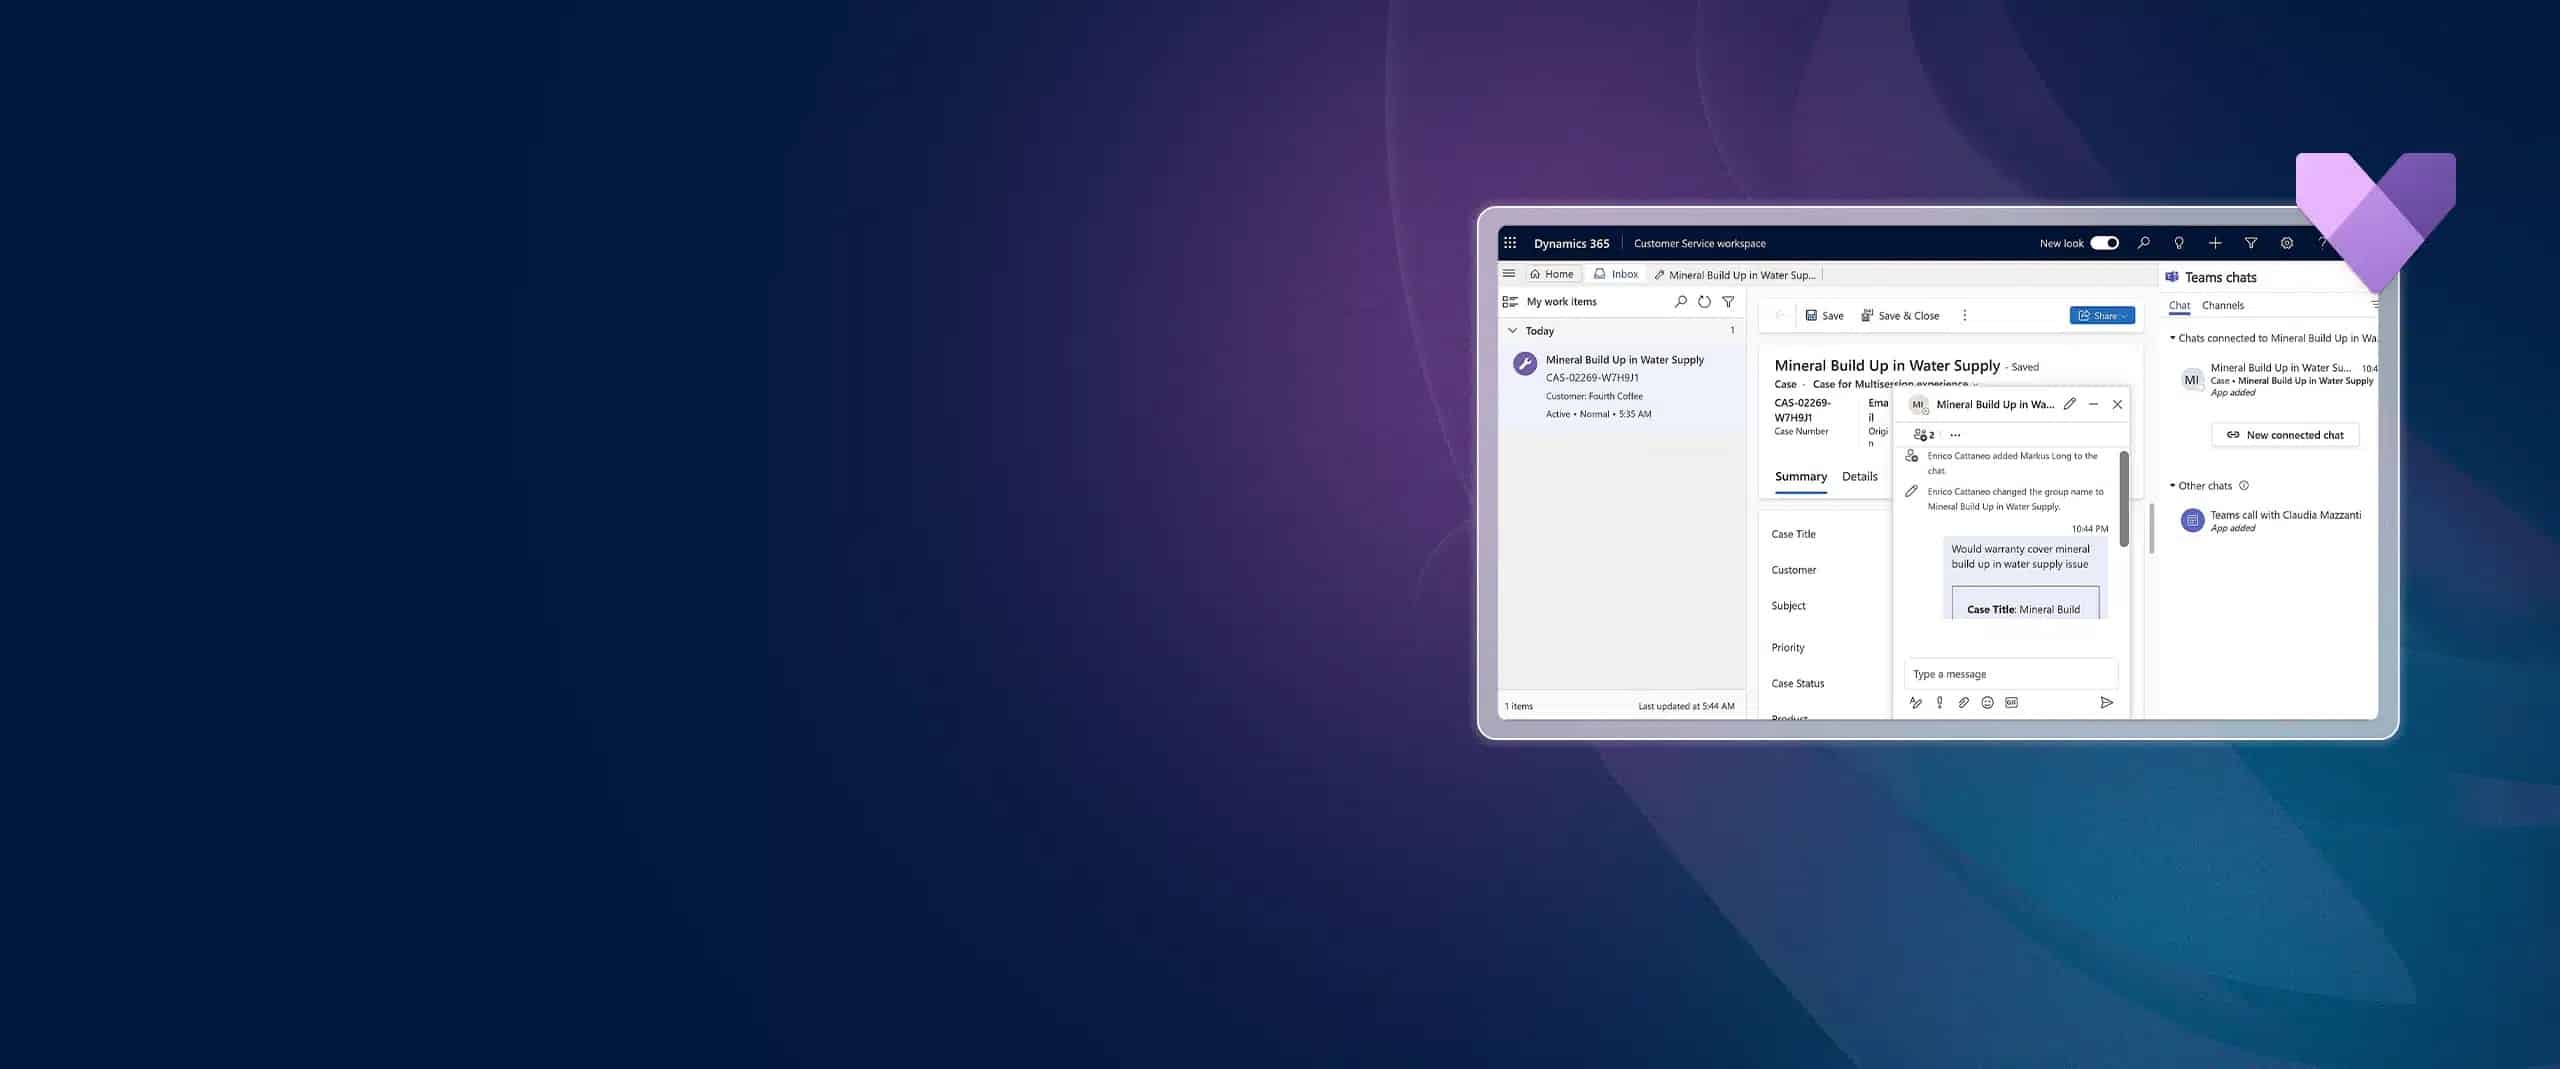Click inside the Type a message field
Screen dimensions: 2560x1069
(x=2010, y=673)
